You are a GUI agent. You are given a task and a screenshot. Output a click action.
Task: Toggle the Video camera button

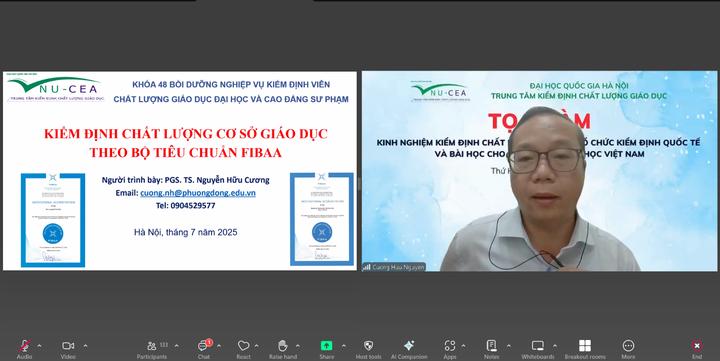click(68, 345)
